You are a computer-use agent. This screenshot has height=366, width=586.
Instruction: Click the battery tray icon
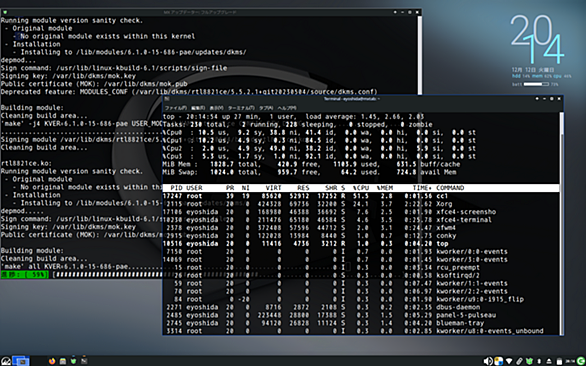pos(559,362)
